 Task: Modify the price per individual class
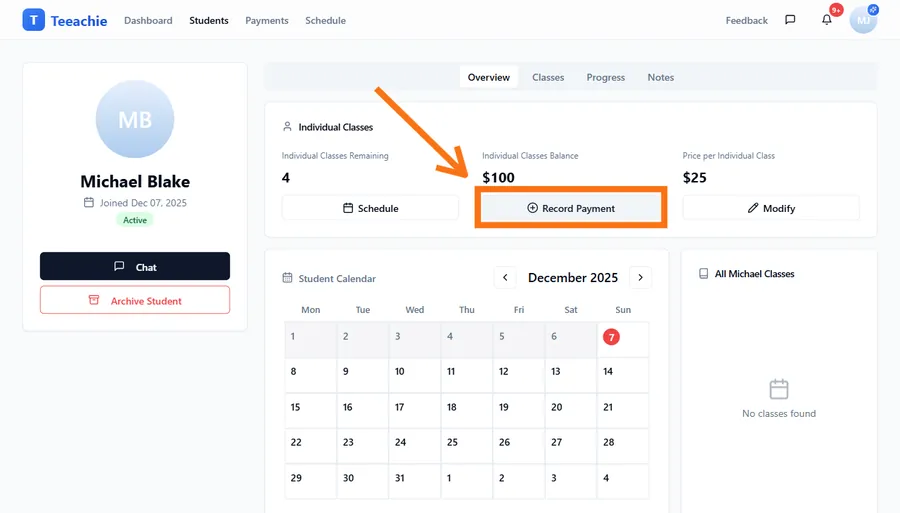click(771, 208)
